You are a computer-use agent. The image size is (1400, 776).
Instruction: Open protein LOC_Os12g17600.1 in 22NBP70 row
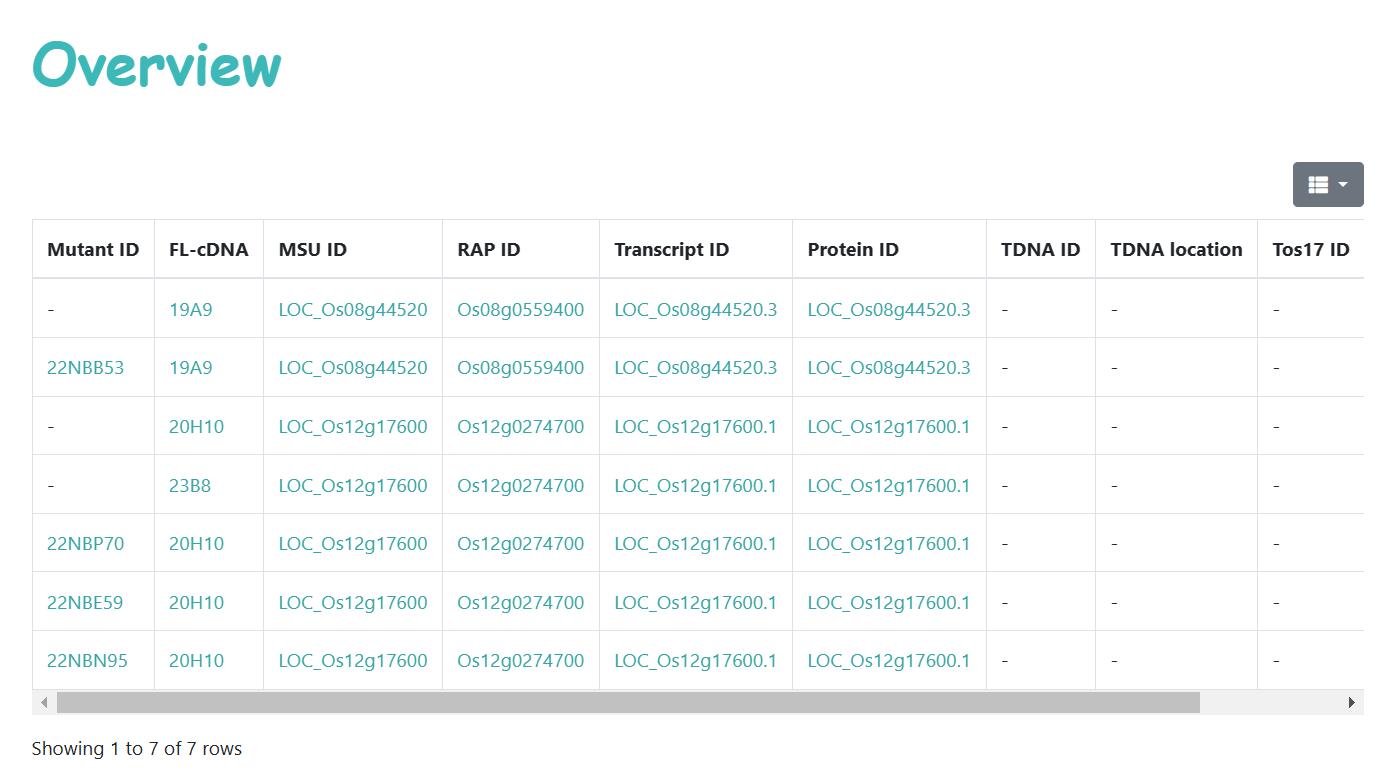pyautogui.click(x=889, y=544)
